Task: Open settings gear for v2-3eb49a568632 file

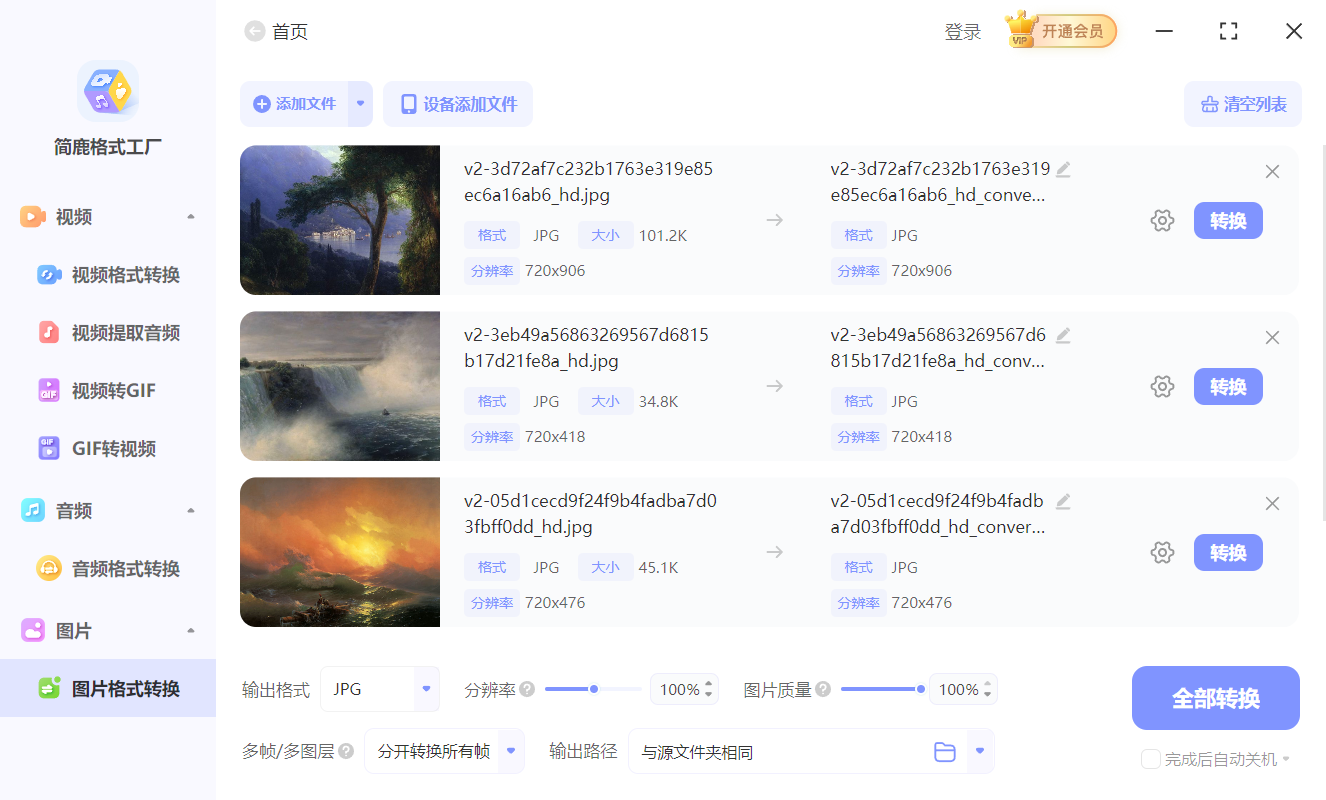Action: point(1162,387)
